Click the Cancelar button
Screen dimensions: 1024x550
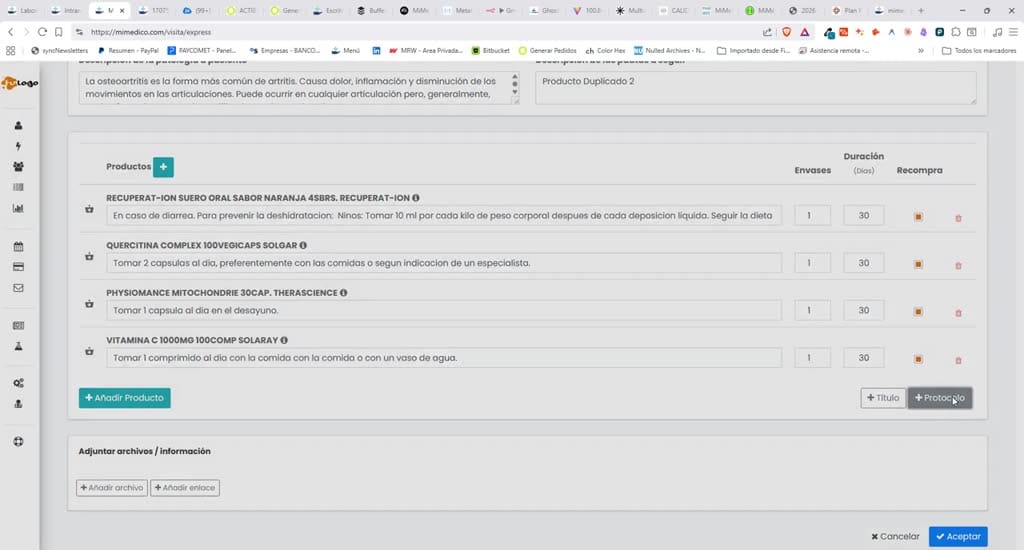click(x=895, y=536)
